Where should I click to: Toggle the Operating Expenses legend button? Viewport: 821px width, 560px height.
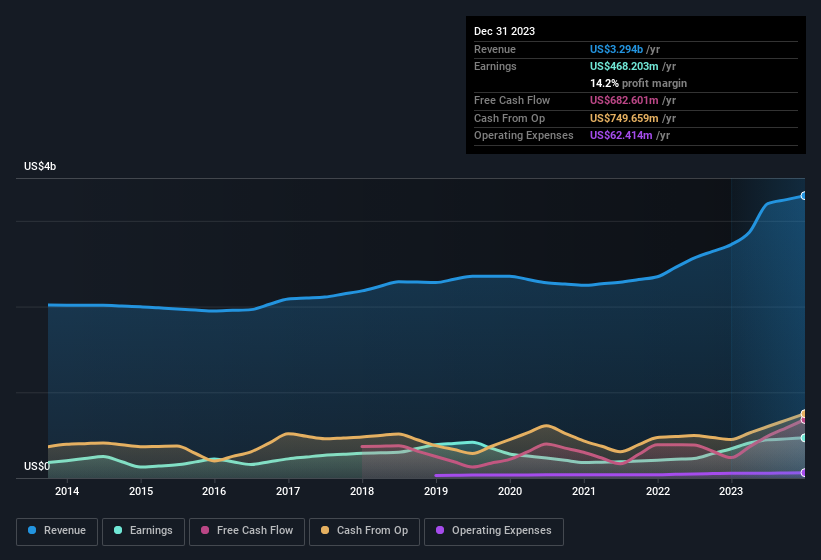pos(494,531)
